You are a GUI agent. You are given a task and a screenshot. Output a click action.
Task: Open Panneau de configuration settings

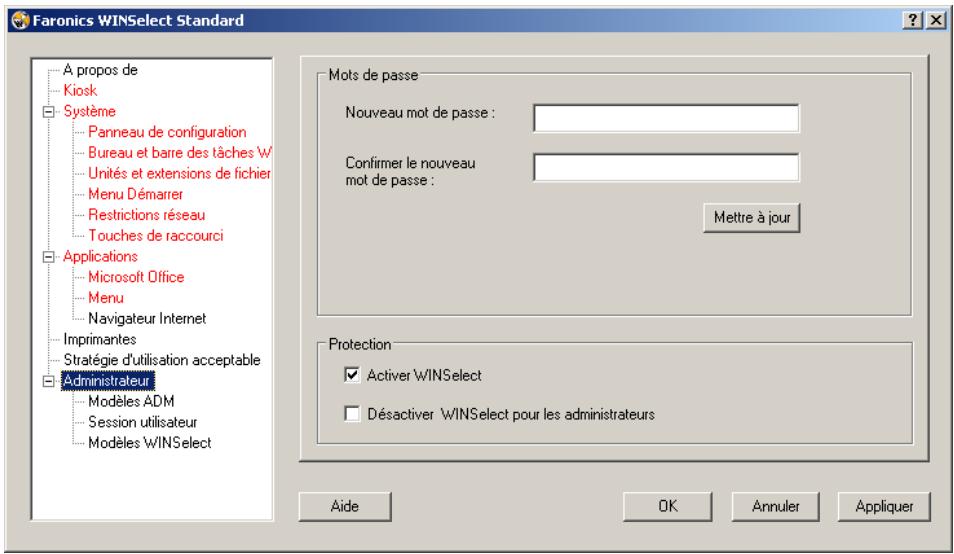[167, 132]
